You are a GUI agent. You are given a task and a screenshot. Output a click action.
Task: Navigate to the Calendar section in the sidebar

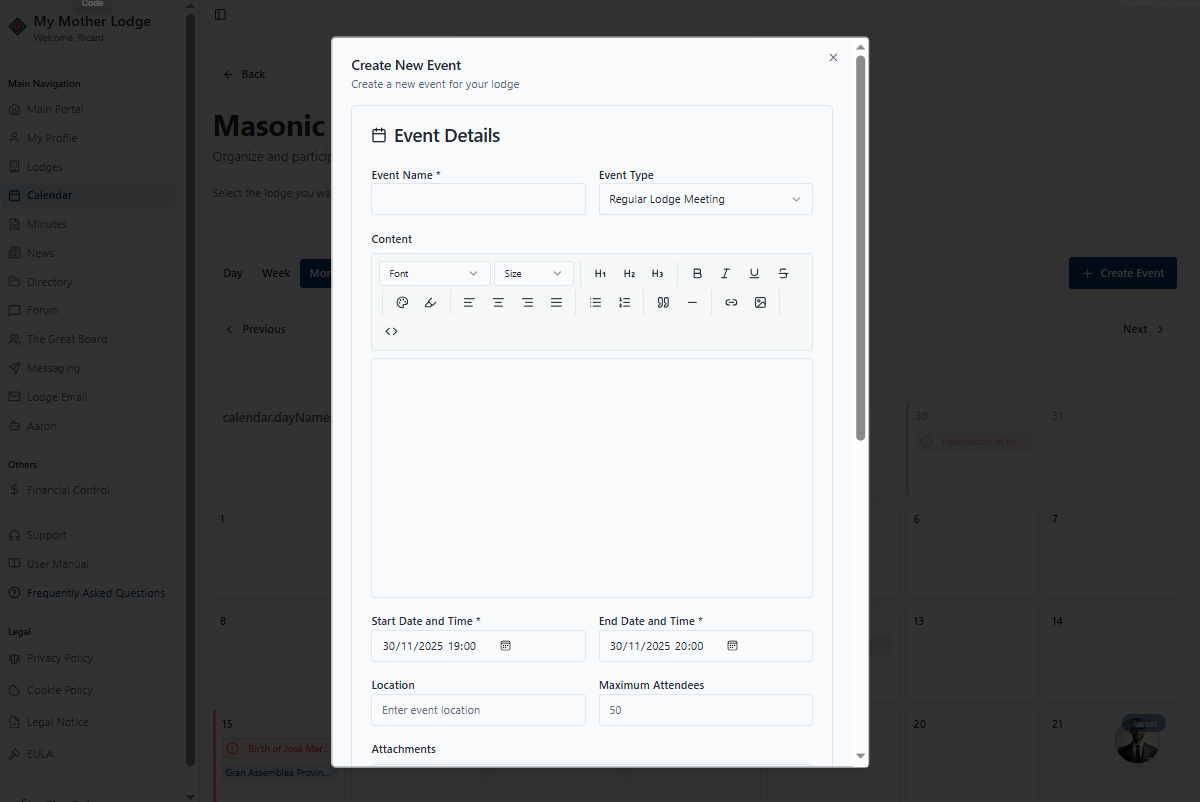(x=49, y=195)
